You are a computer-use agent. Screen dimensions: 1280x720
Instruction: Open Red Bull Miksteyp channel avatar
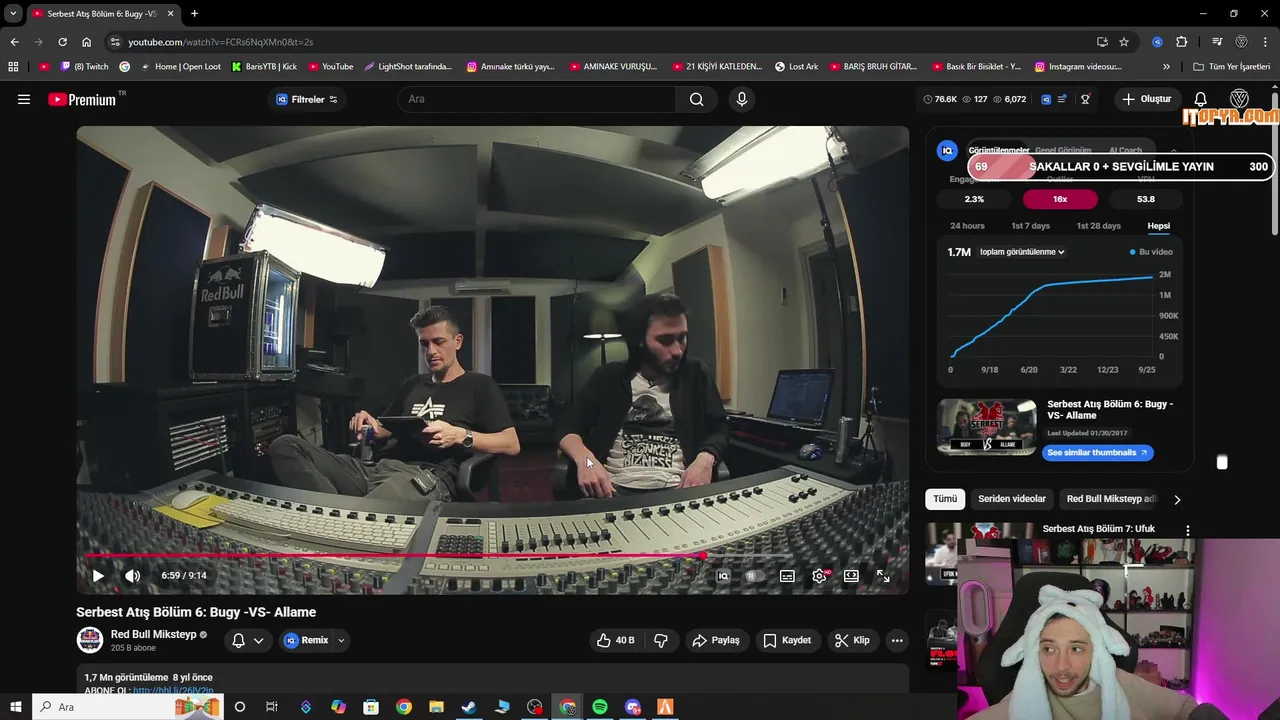pyautogui.click(x=90, y=640)
